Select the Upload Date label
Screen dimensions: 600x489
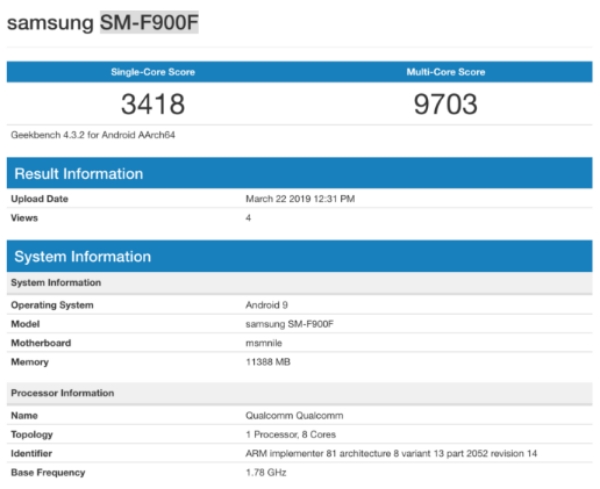pos(39,199)
